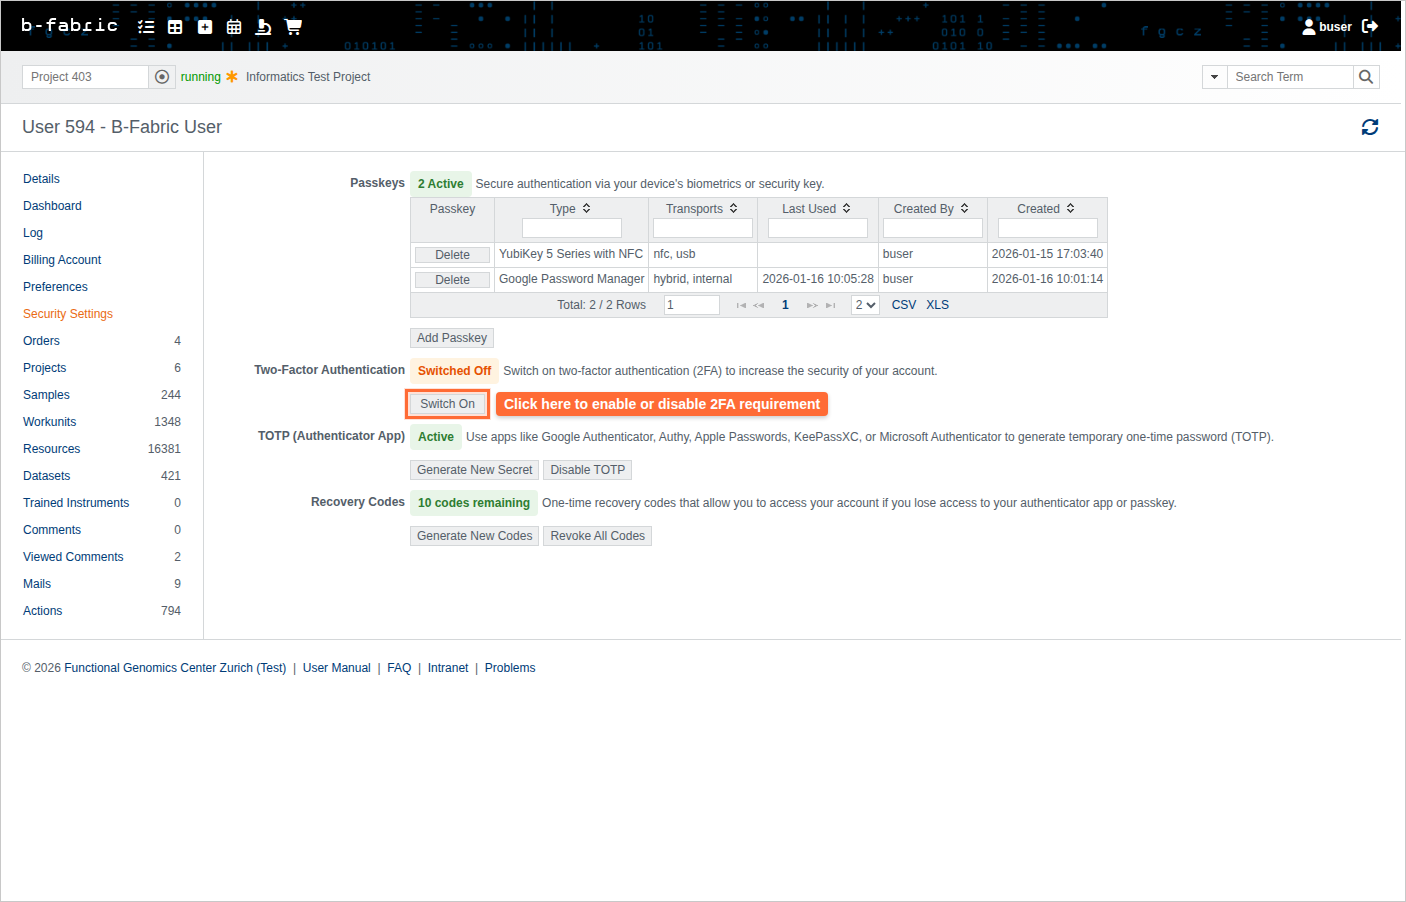Open the shopping cart icon
This screenshot has width=1406, height=902.
coord(293,27)
